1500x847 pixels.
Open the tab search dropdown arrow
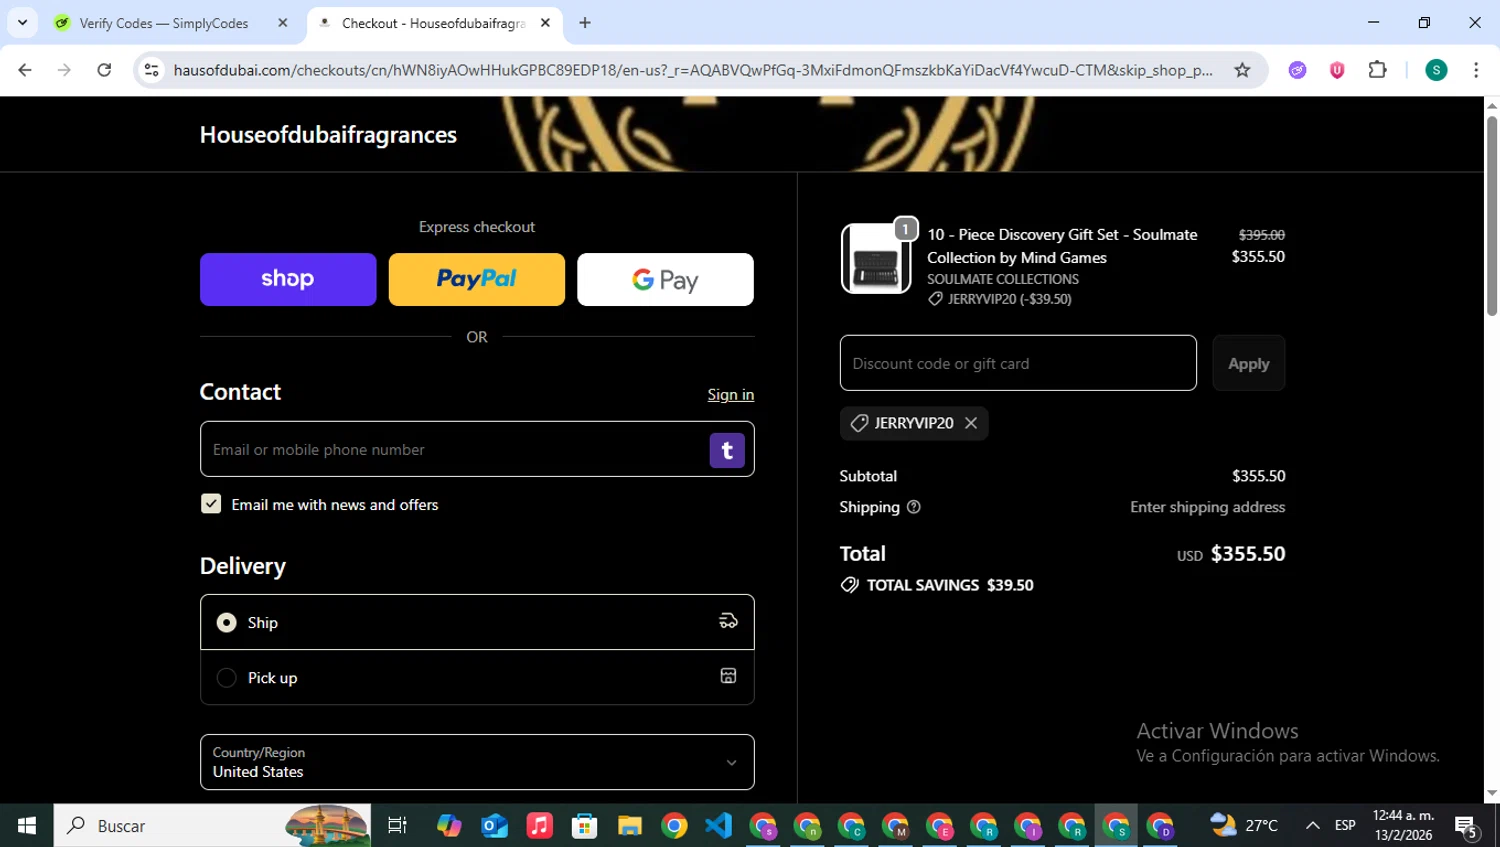pos(22,23)
